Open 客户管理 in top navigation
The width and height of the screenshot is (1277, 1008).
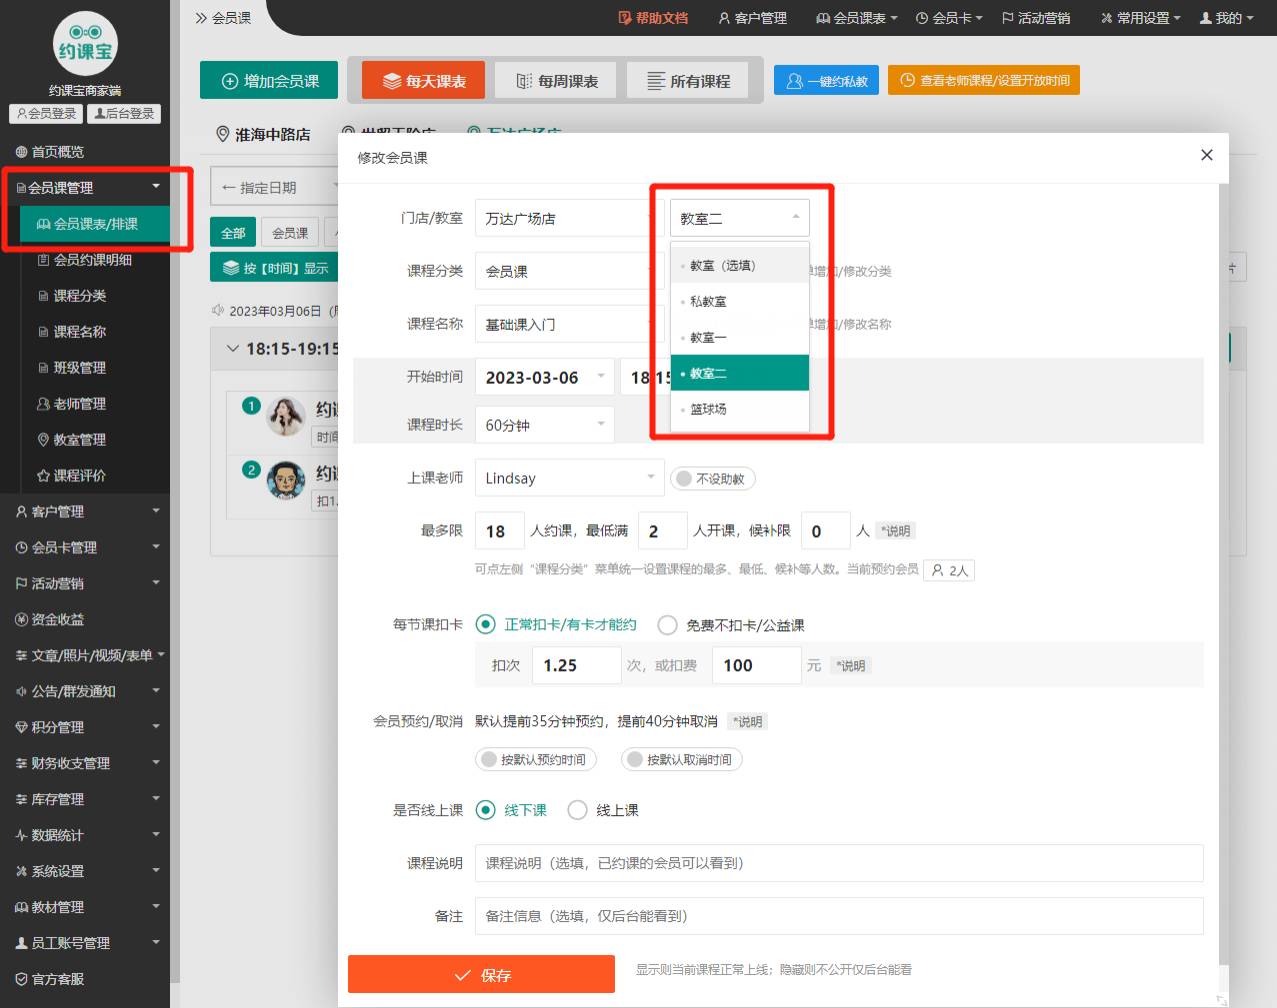point(753,18)
